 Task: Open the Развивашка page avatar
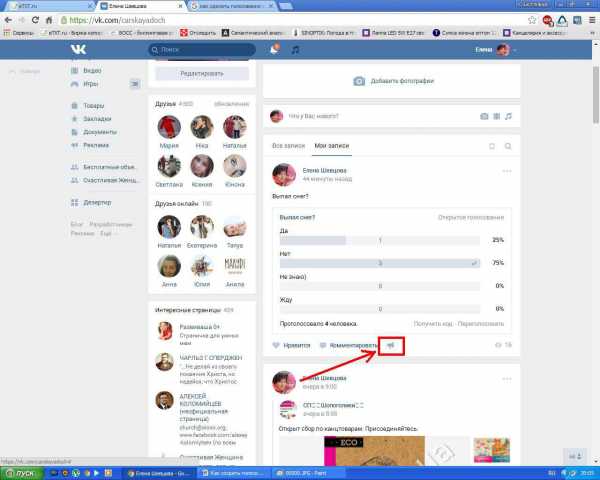click(x=165, y=331)
